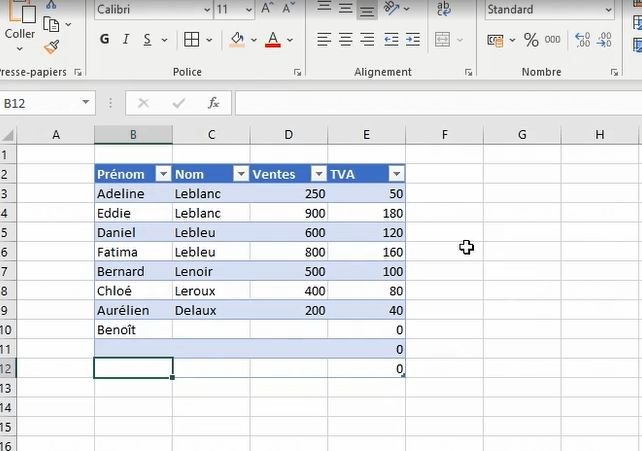Open Presse-papiers dialog launcher
The height and width of the screenshot is (451, 642).
pos(78,72)
